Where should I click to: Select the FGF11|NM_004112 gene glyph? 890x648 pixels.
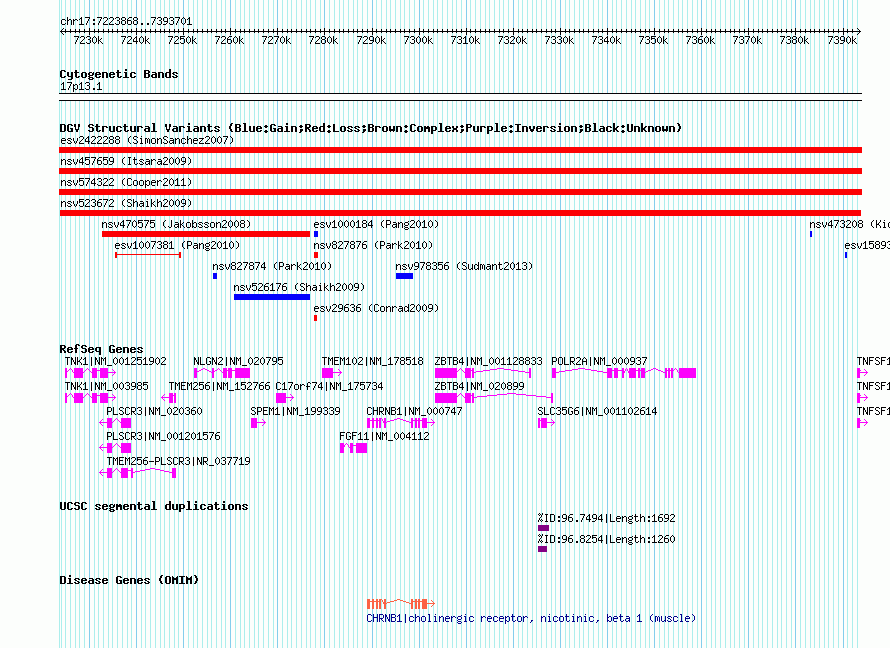click(353, 448)
